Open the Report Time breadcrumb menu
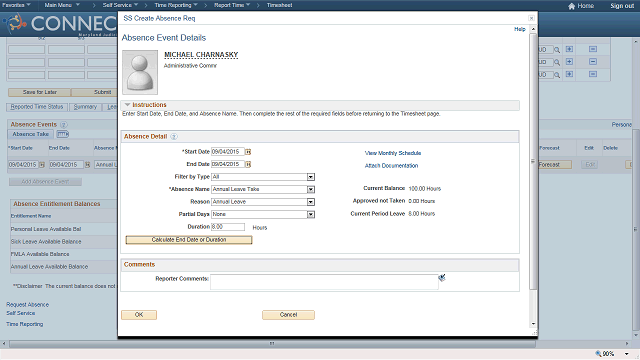Viewport: 640px width, 360px height. pyautogui.click(x=232, y=5)
